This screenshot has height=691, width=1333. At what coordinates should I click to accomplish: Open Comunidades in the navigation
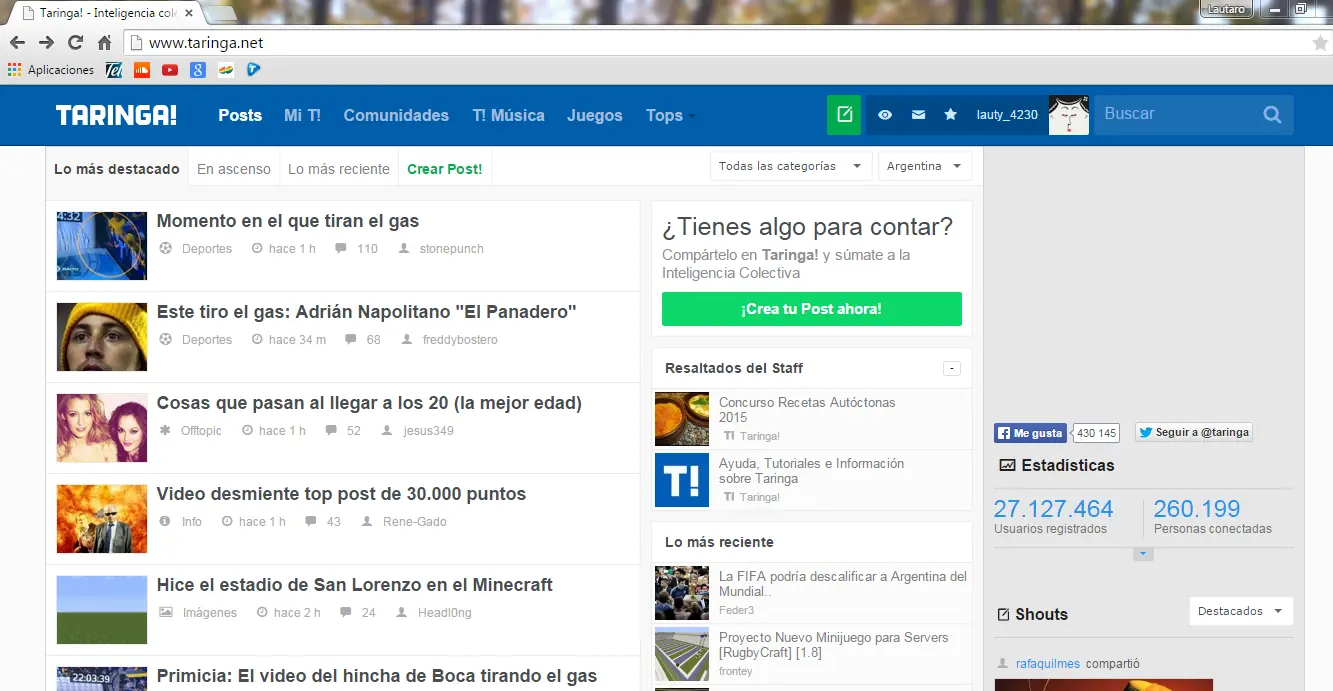pyautogui.click(x=396, y=115)
